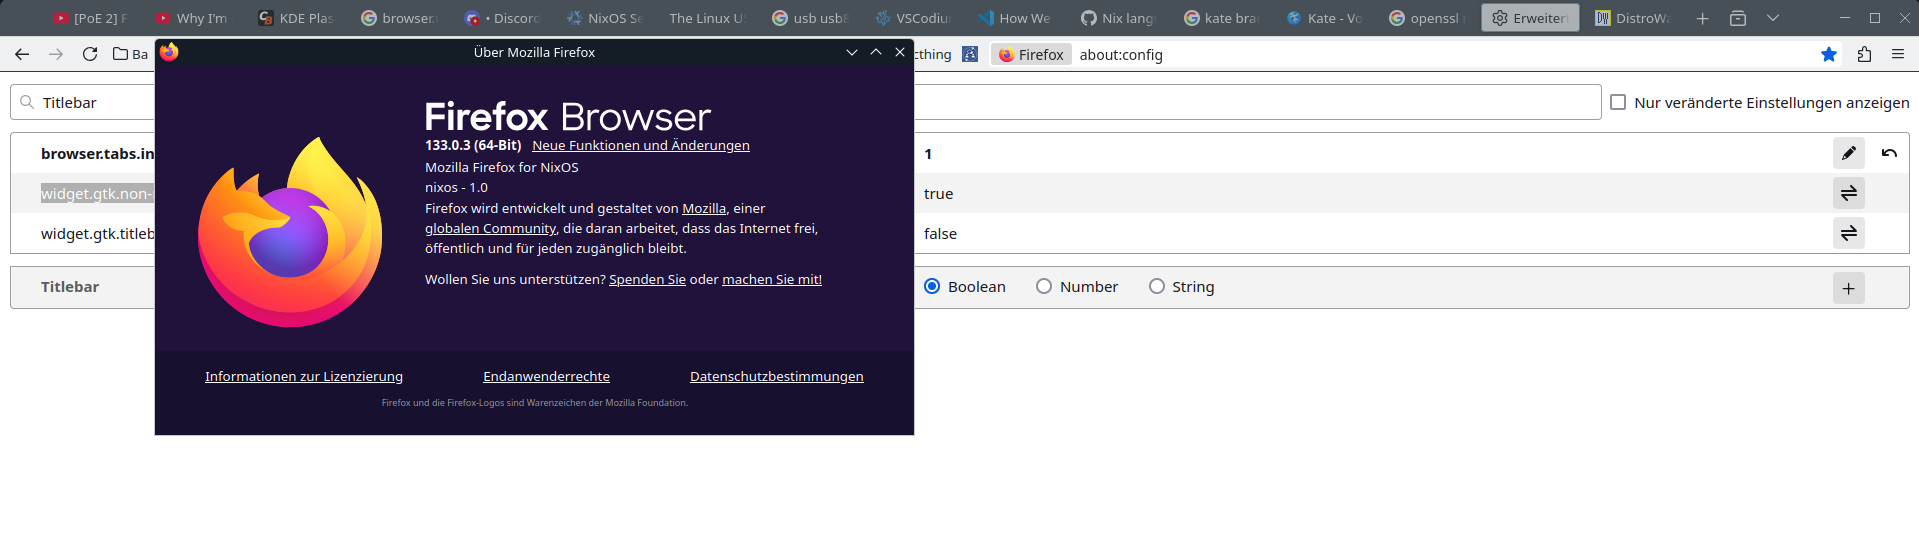Focus the 'Titlebar' preference search field
The height and width of the screenshot is (544, 1919).
coord(805,102)
